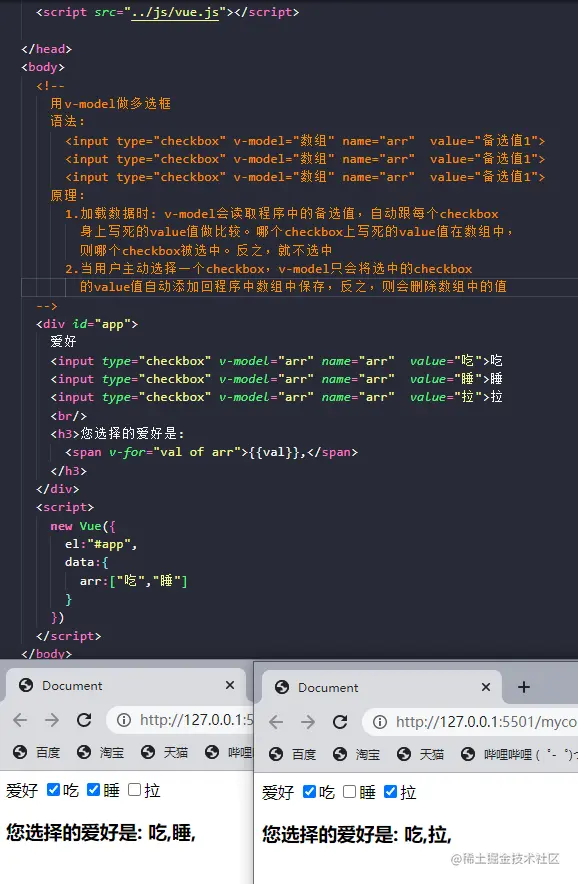Screen dimensions: 578x884
Task: Click comment line 用v-model做多选框
Action: 111,103
